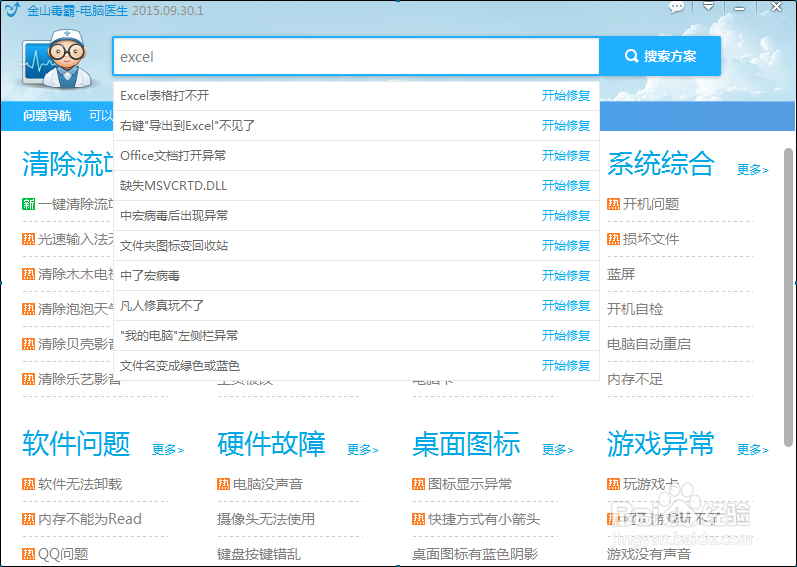
Task: Click the 搜索方案 search button
Action: pyautogui.click(x=660, y=56)
